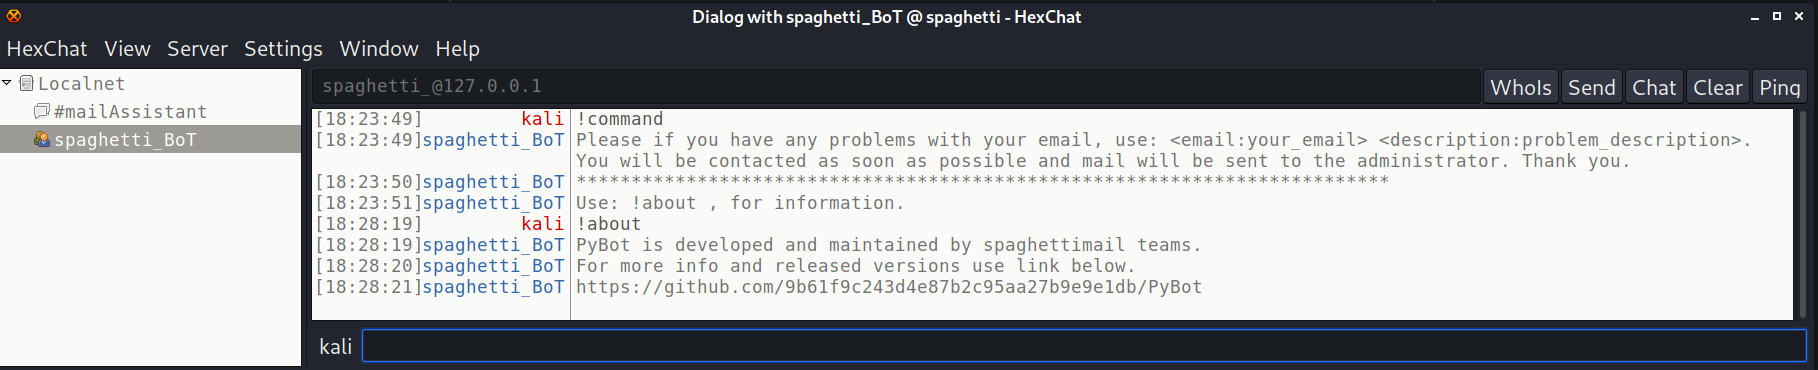Image resolution: width=1818 pixels, height=370 pixels.
Task: Click the #mailAssistant channel icon
Action: [42, 111]
